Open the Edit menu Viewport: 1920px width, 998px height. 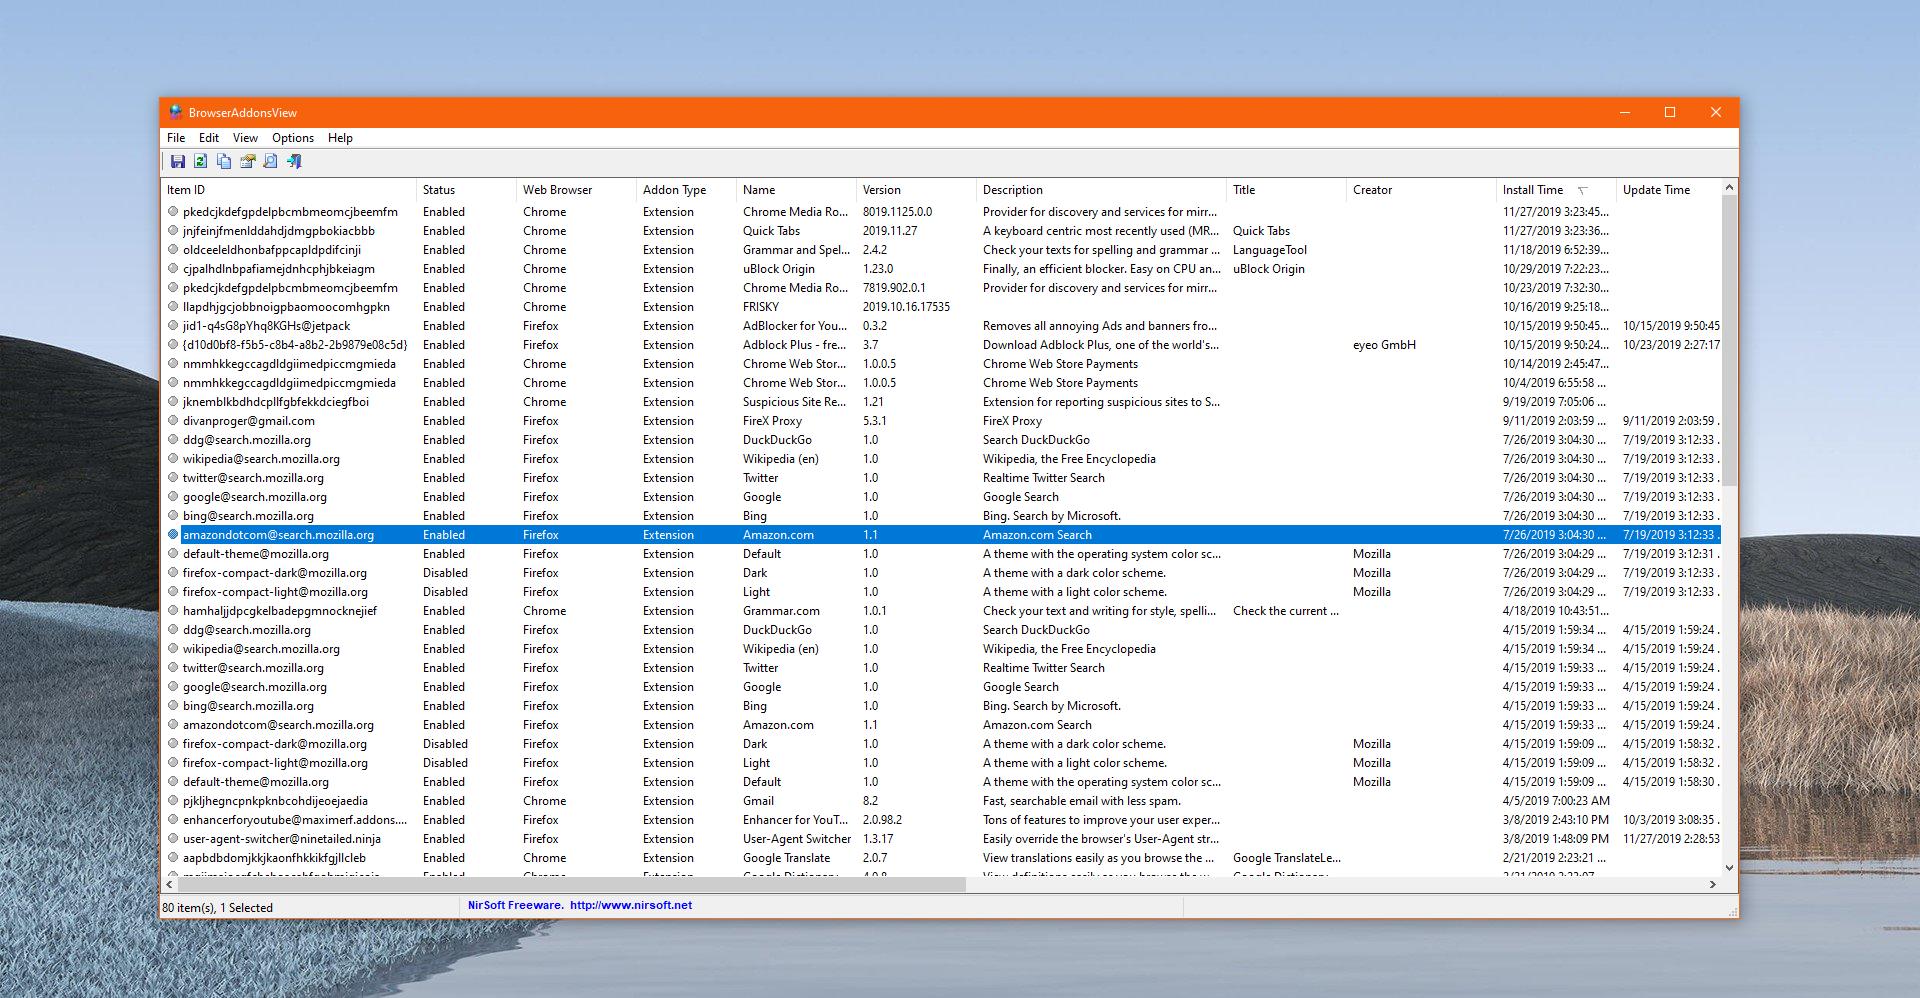[208, 138]
